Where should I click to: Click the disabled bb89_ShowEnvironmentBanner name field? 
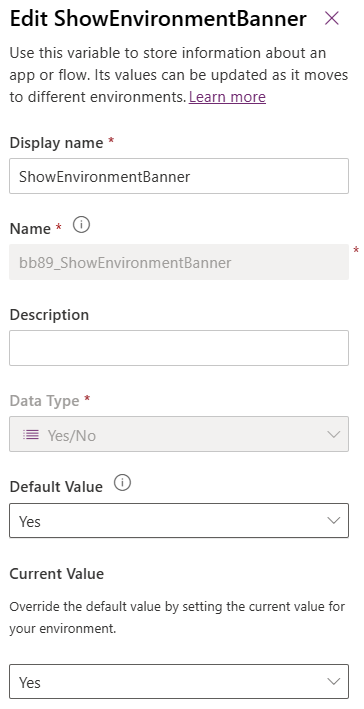coord(179,262)
